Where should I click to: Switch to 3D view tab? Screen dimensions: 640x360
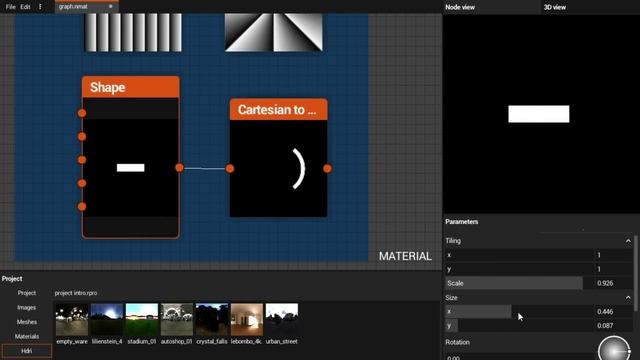pos(555,7)
